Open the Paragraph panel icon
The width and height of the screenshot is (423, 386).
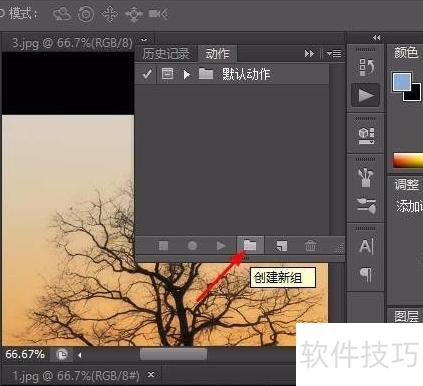(x=366, y=275)
